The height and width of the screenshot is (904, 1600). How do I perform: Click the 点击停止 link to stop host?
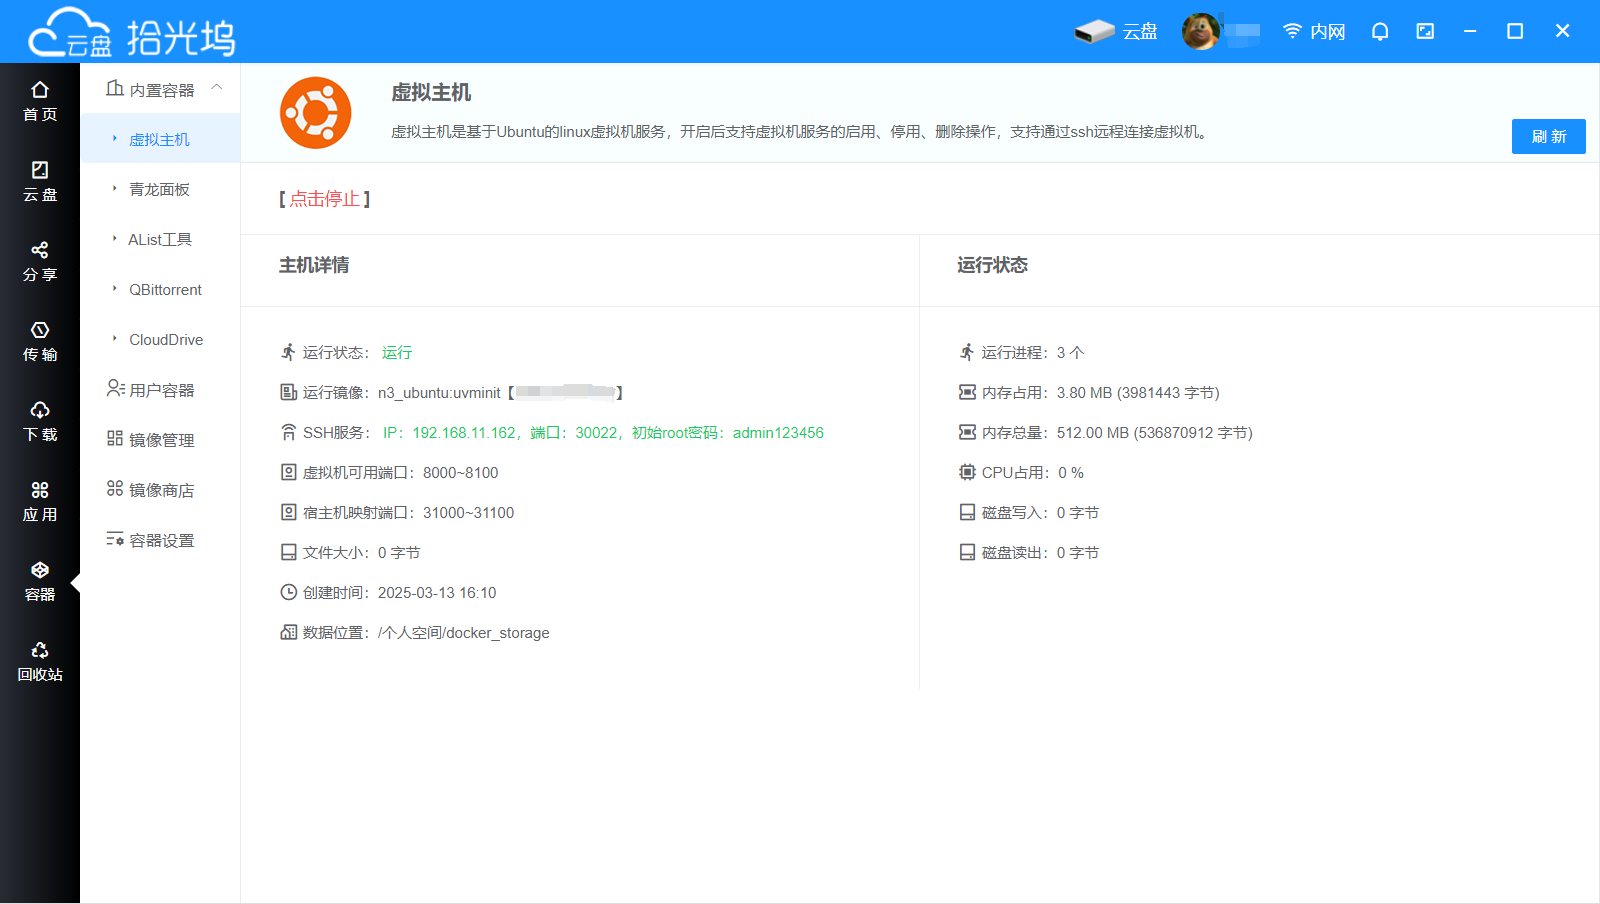tap(324, 199)
